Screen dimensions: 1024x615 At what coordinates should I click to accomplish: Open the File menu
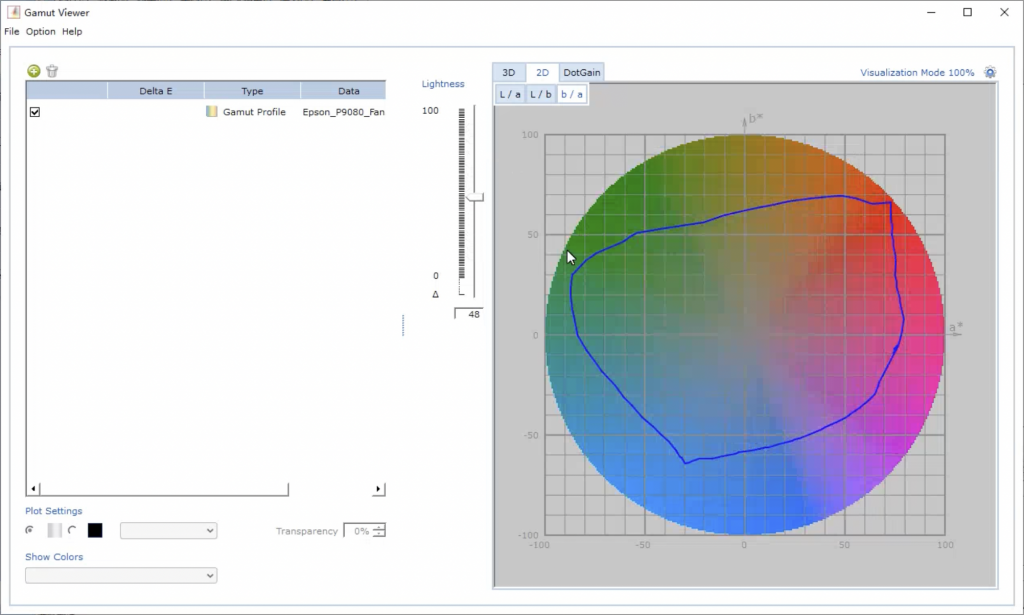[x=12, y=31]
